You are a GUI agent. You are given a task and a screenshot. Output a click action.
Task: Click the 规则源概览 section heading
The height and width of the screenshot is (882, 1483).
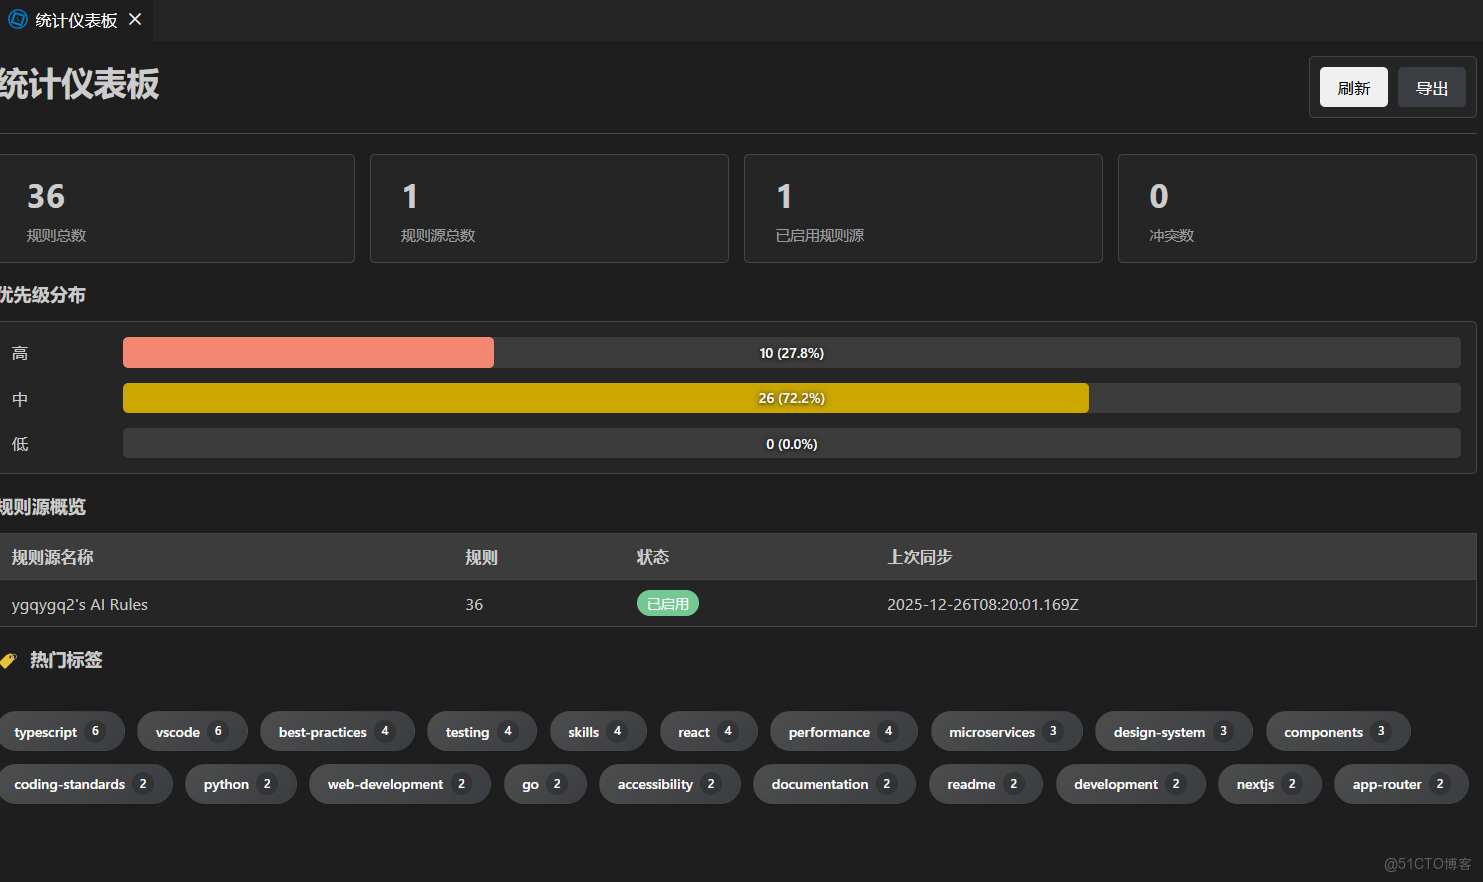(x=42, y=507)
